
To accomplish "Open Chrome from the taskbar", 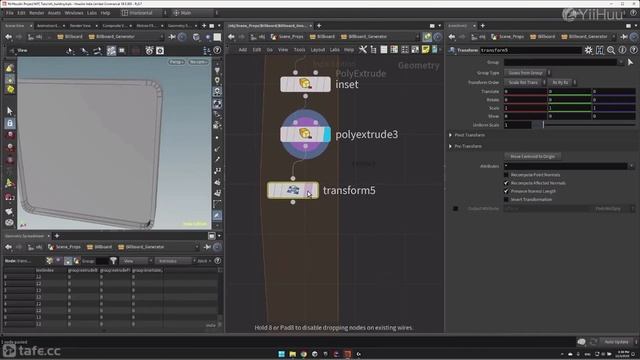I will tap(304, 354).
